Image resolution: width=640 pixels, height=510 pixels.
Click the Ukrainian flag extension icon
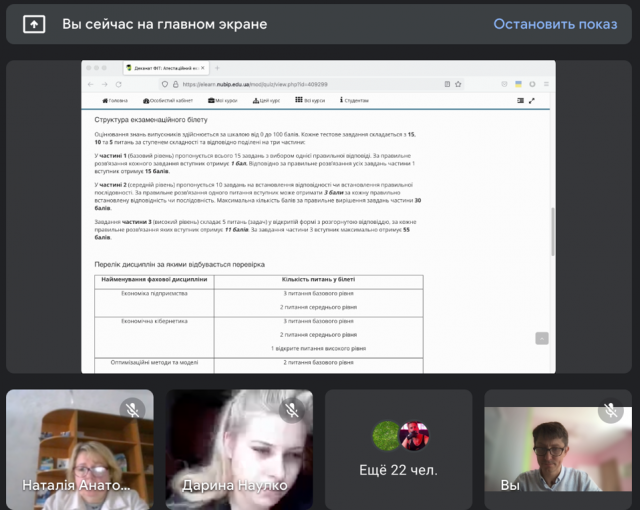click(x=518, y=84)
